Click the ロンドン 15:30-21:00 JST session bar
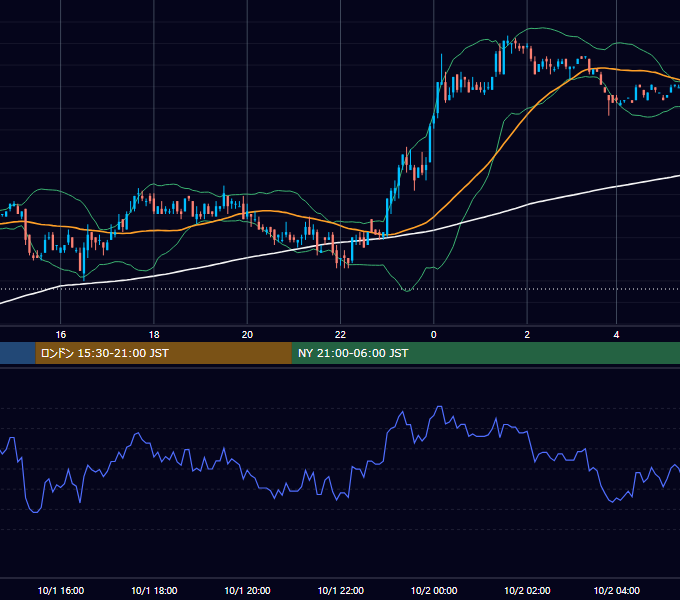Screen dimensions: 680x600 pos(163,353)
